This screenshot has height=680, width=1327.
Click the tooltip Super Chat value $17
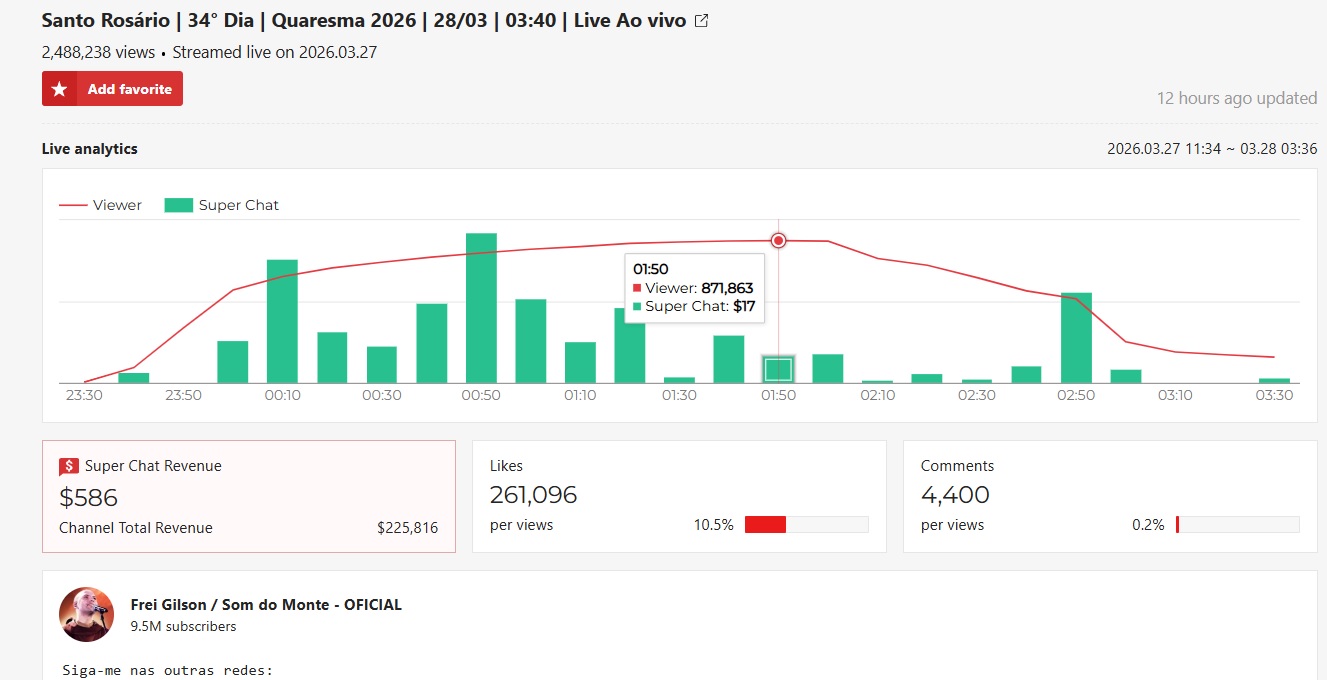744,306
